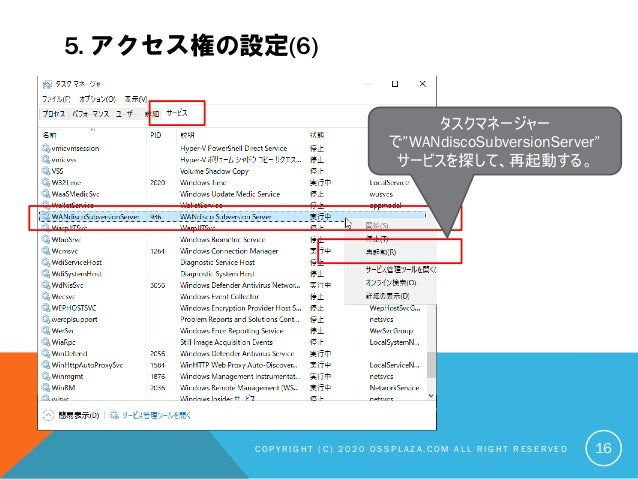The width and height of the screenshot is (638, 479).
Task: Click the Task Manager title bar icon
Action: (x=47, y=84)
